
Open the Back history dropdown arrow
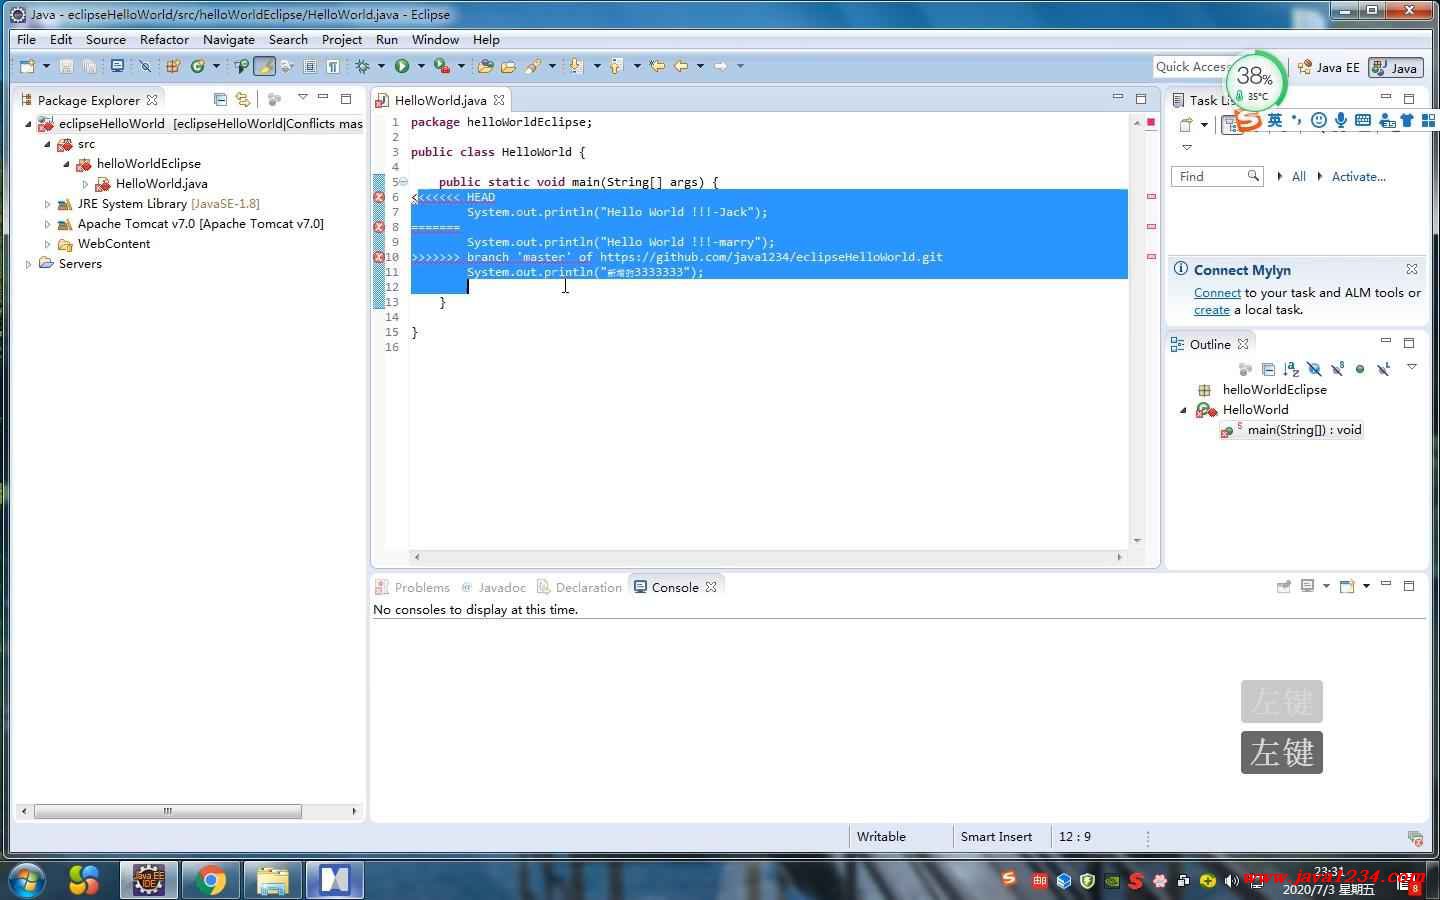[x=700, y=66]
